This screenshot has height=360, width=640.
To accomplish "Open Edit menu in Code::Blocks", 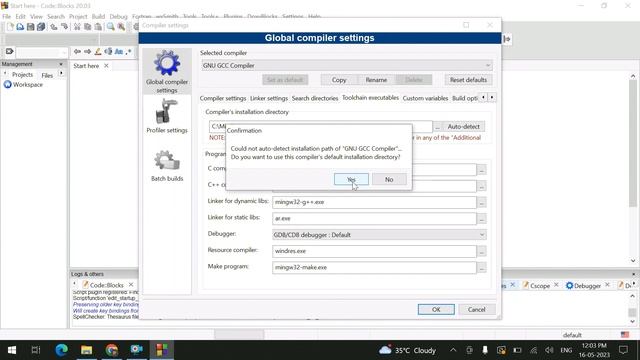I will coord(20,17).
